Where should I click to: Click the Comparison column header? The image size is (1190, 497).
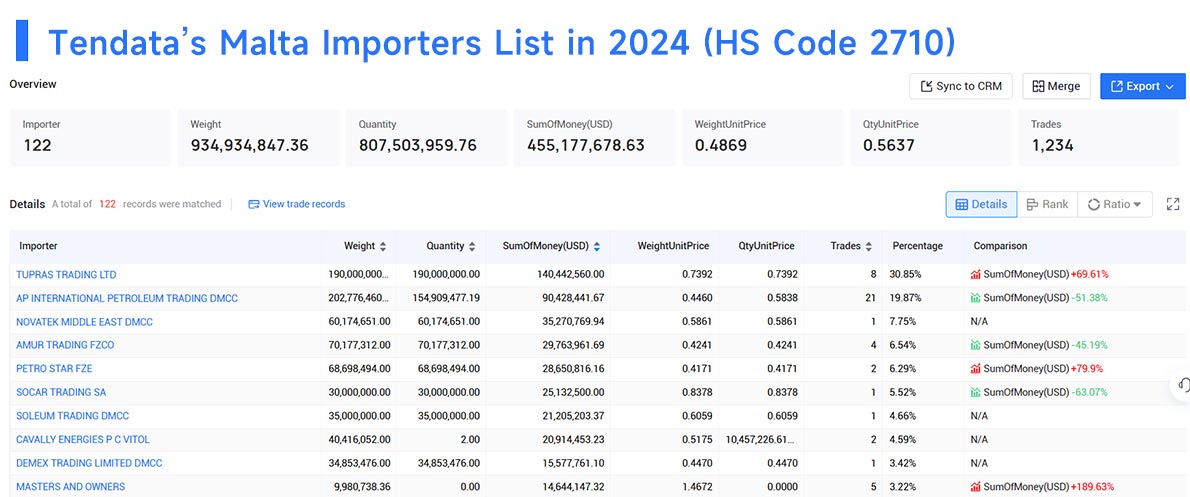click(1000, 247)
